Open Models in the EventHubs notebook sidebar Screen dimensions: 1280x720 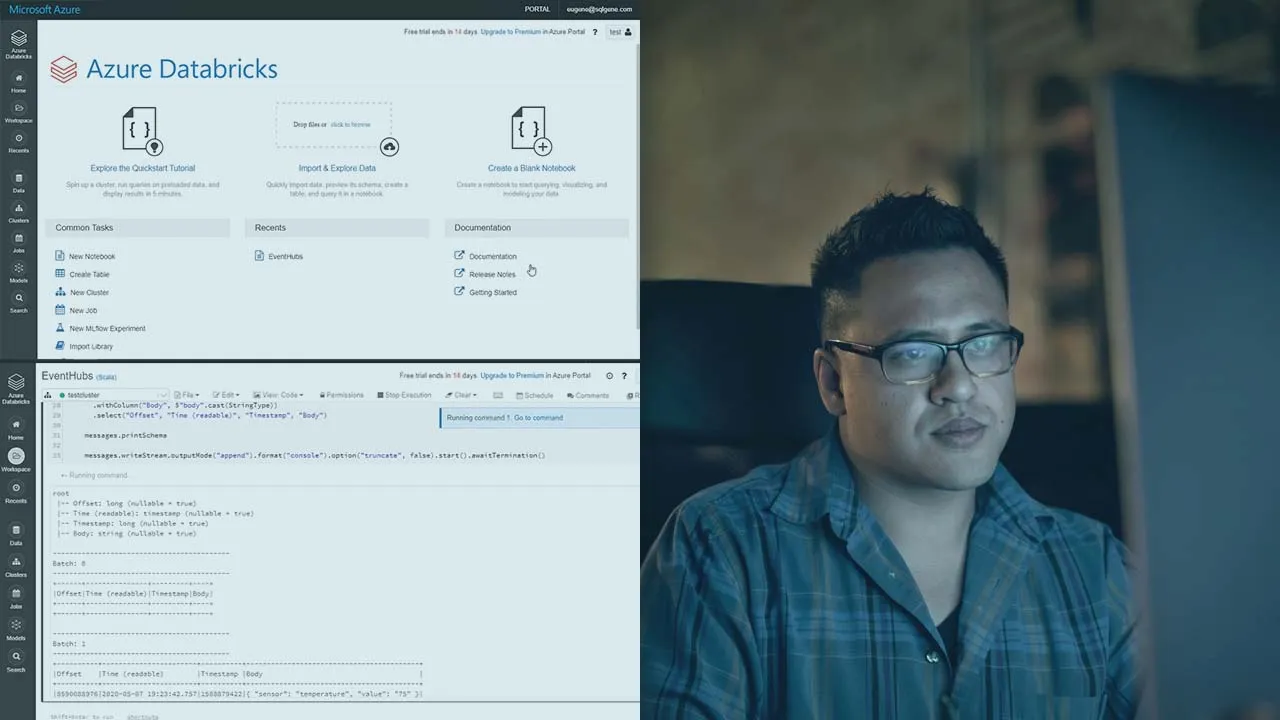pos(16,629)
